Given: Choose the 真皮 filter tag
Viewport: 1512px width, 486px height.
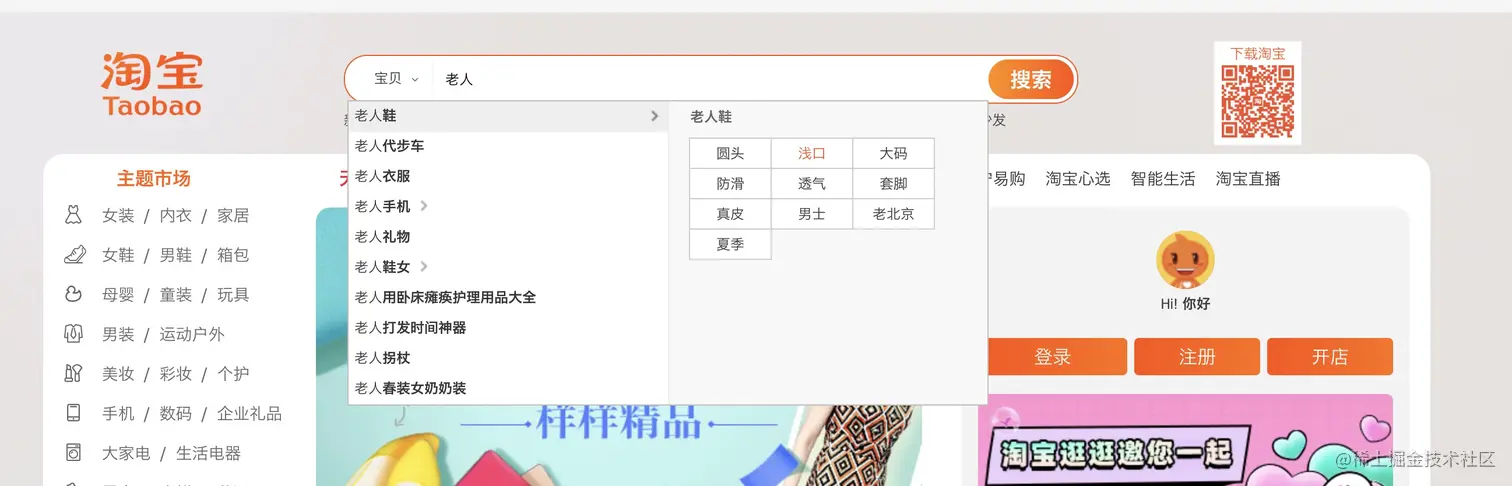Looking at the screenshot, I should (730, 214).
